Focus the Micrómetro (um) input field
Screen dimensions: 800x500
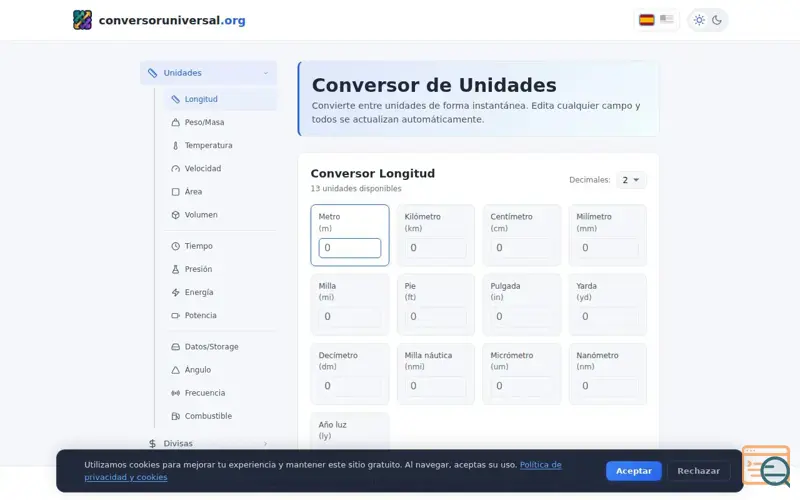[x=521, y=386]
